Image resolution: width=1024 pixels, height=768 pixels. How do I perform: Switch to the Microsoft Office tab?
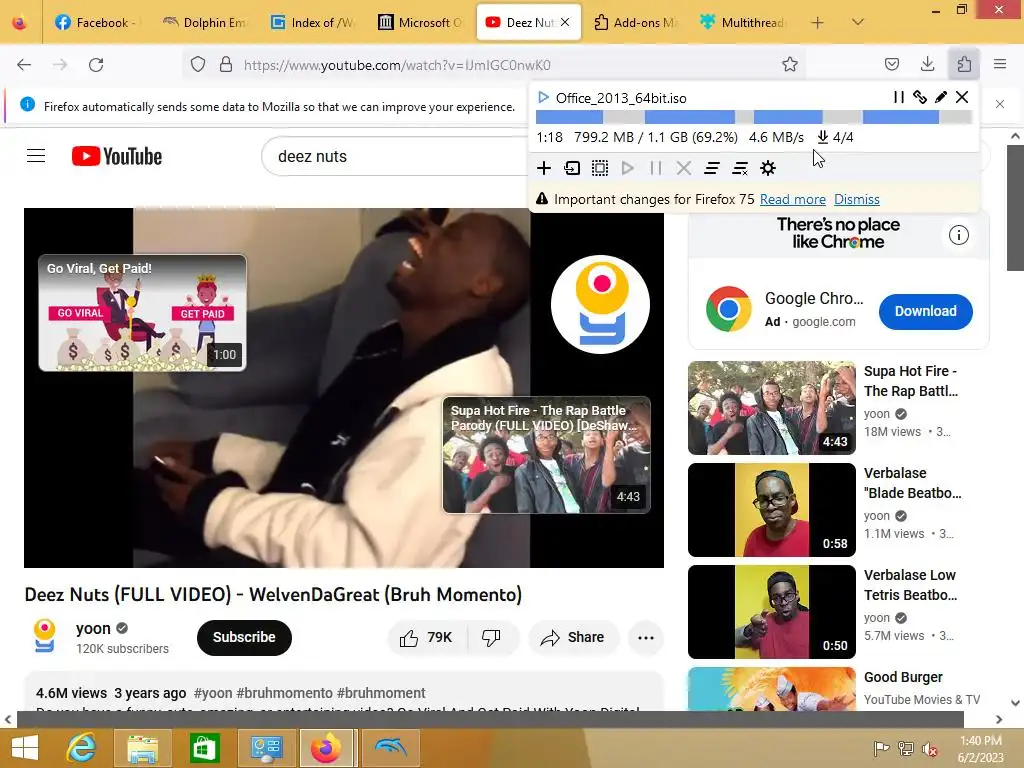(x=421, y=22)
